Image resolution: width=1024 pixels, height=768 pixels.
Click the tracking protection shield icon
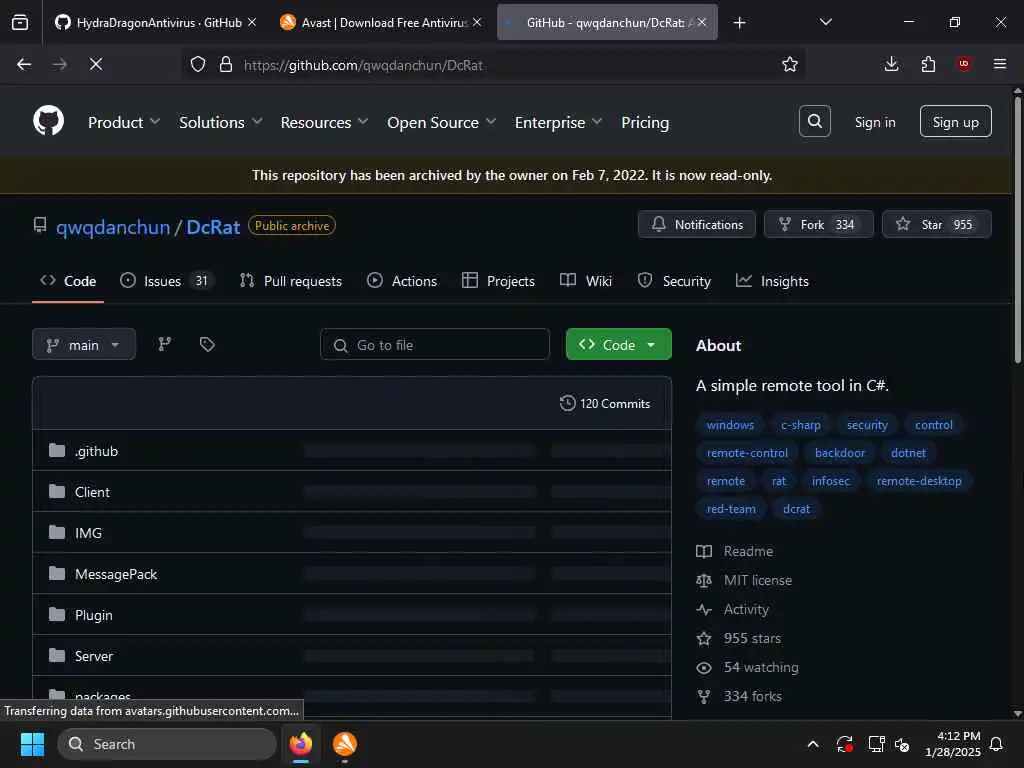tap(198, 64)
